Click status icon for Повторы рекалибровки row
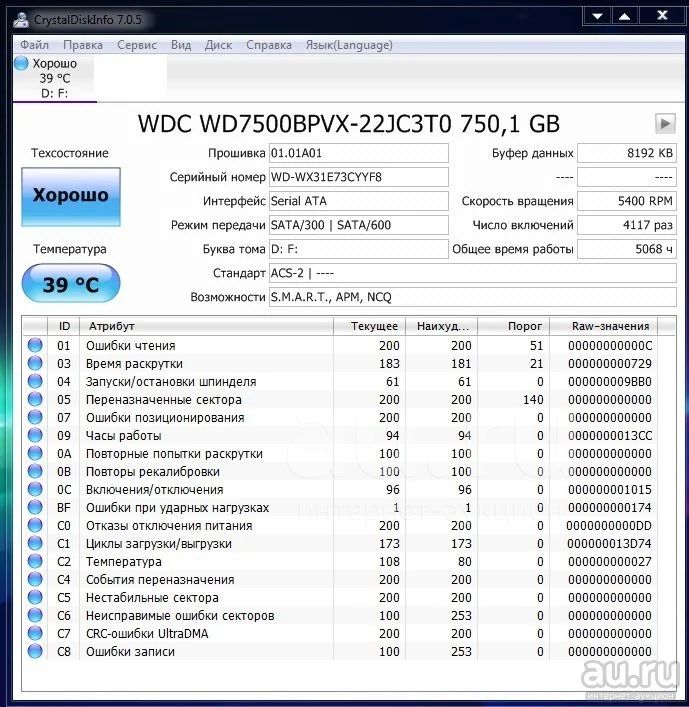This screenshot has width=689, height=707. tap(35, 471)
